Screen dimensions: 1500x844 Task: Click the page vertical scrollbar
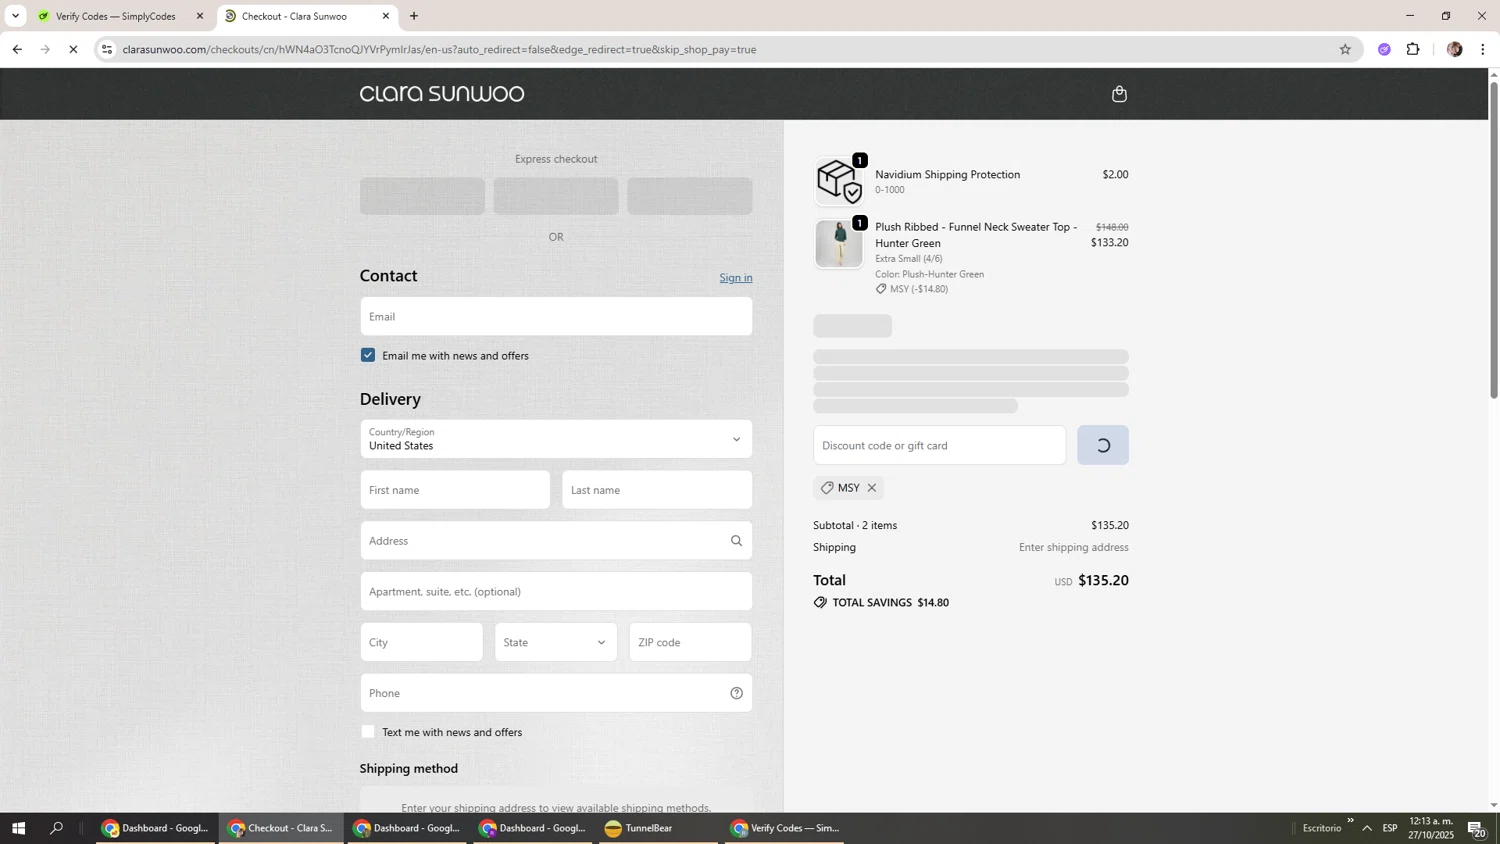(x=1494, y=240)
